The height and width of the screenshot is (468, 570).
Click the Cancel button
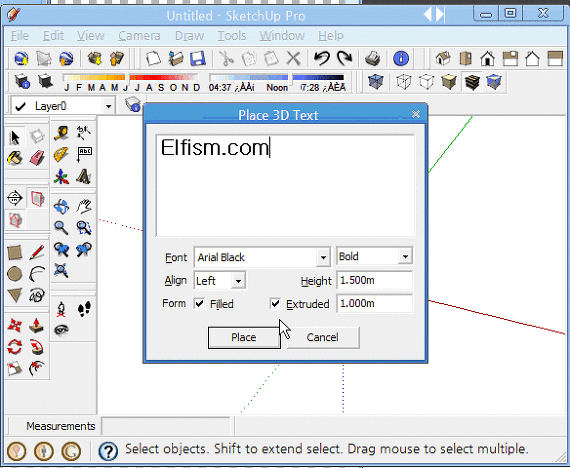pos(323,337)
